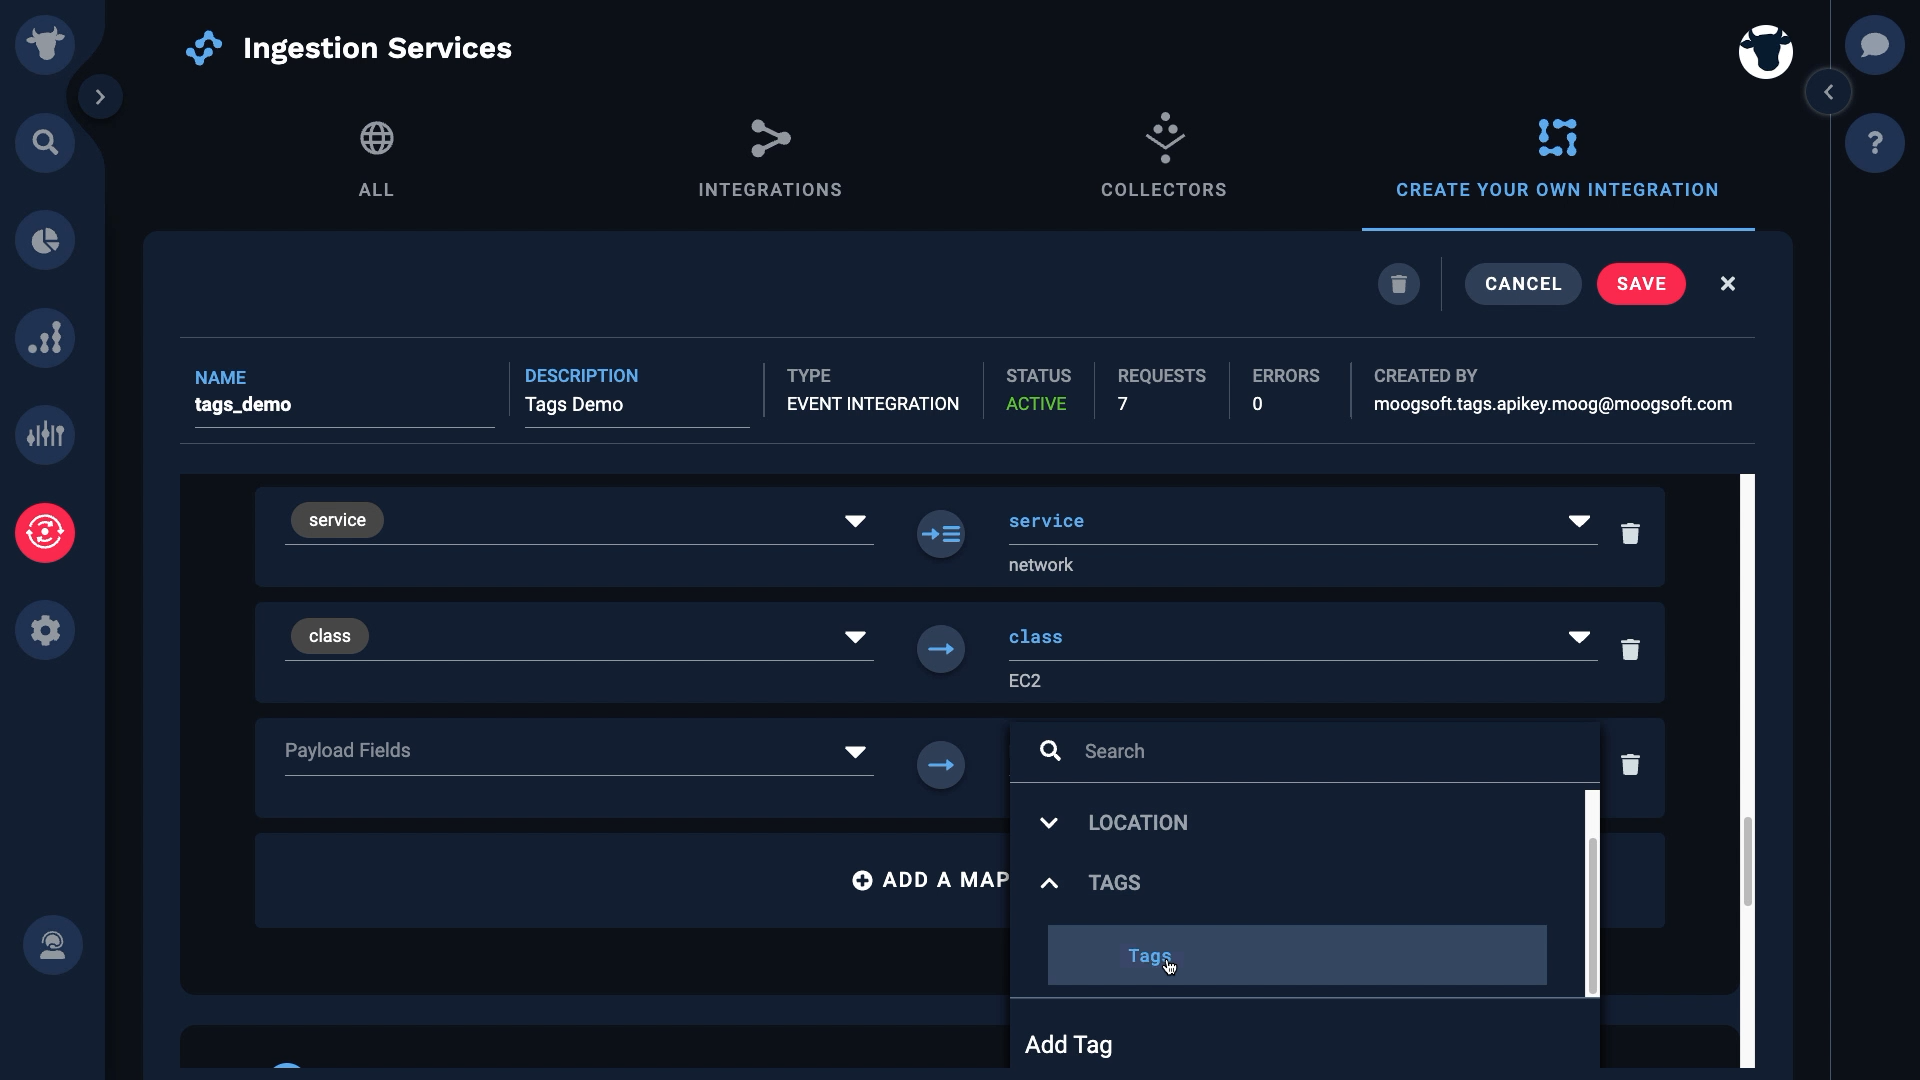The image size is (1920, 1080).
Task: Toggle the class mapping arrow icon
Action: click(x=941, y=650)
